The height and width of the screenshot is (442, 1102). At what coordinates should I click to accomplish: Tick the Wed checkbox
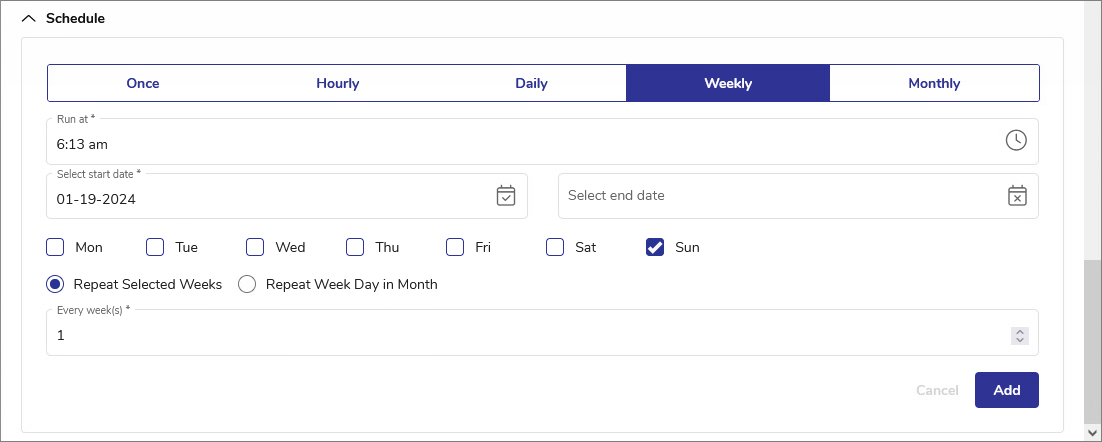(255, 247)
